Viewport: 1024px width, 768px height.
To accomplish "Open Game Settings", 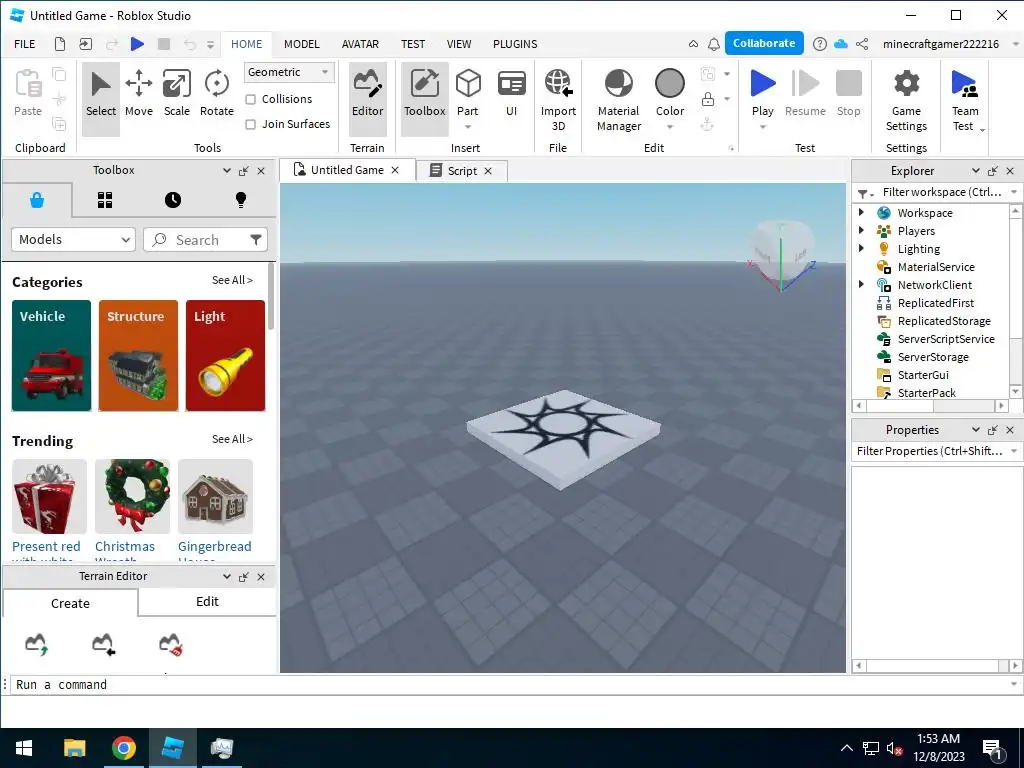I will (906, 99).
